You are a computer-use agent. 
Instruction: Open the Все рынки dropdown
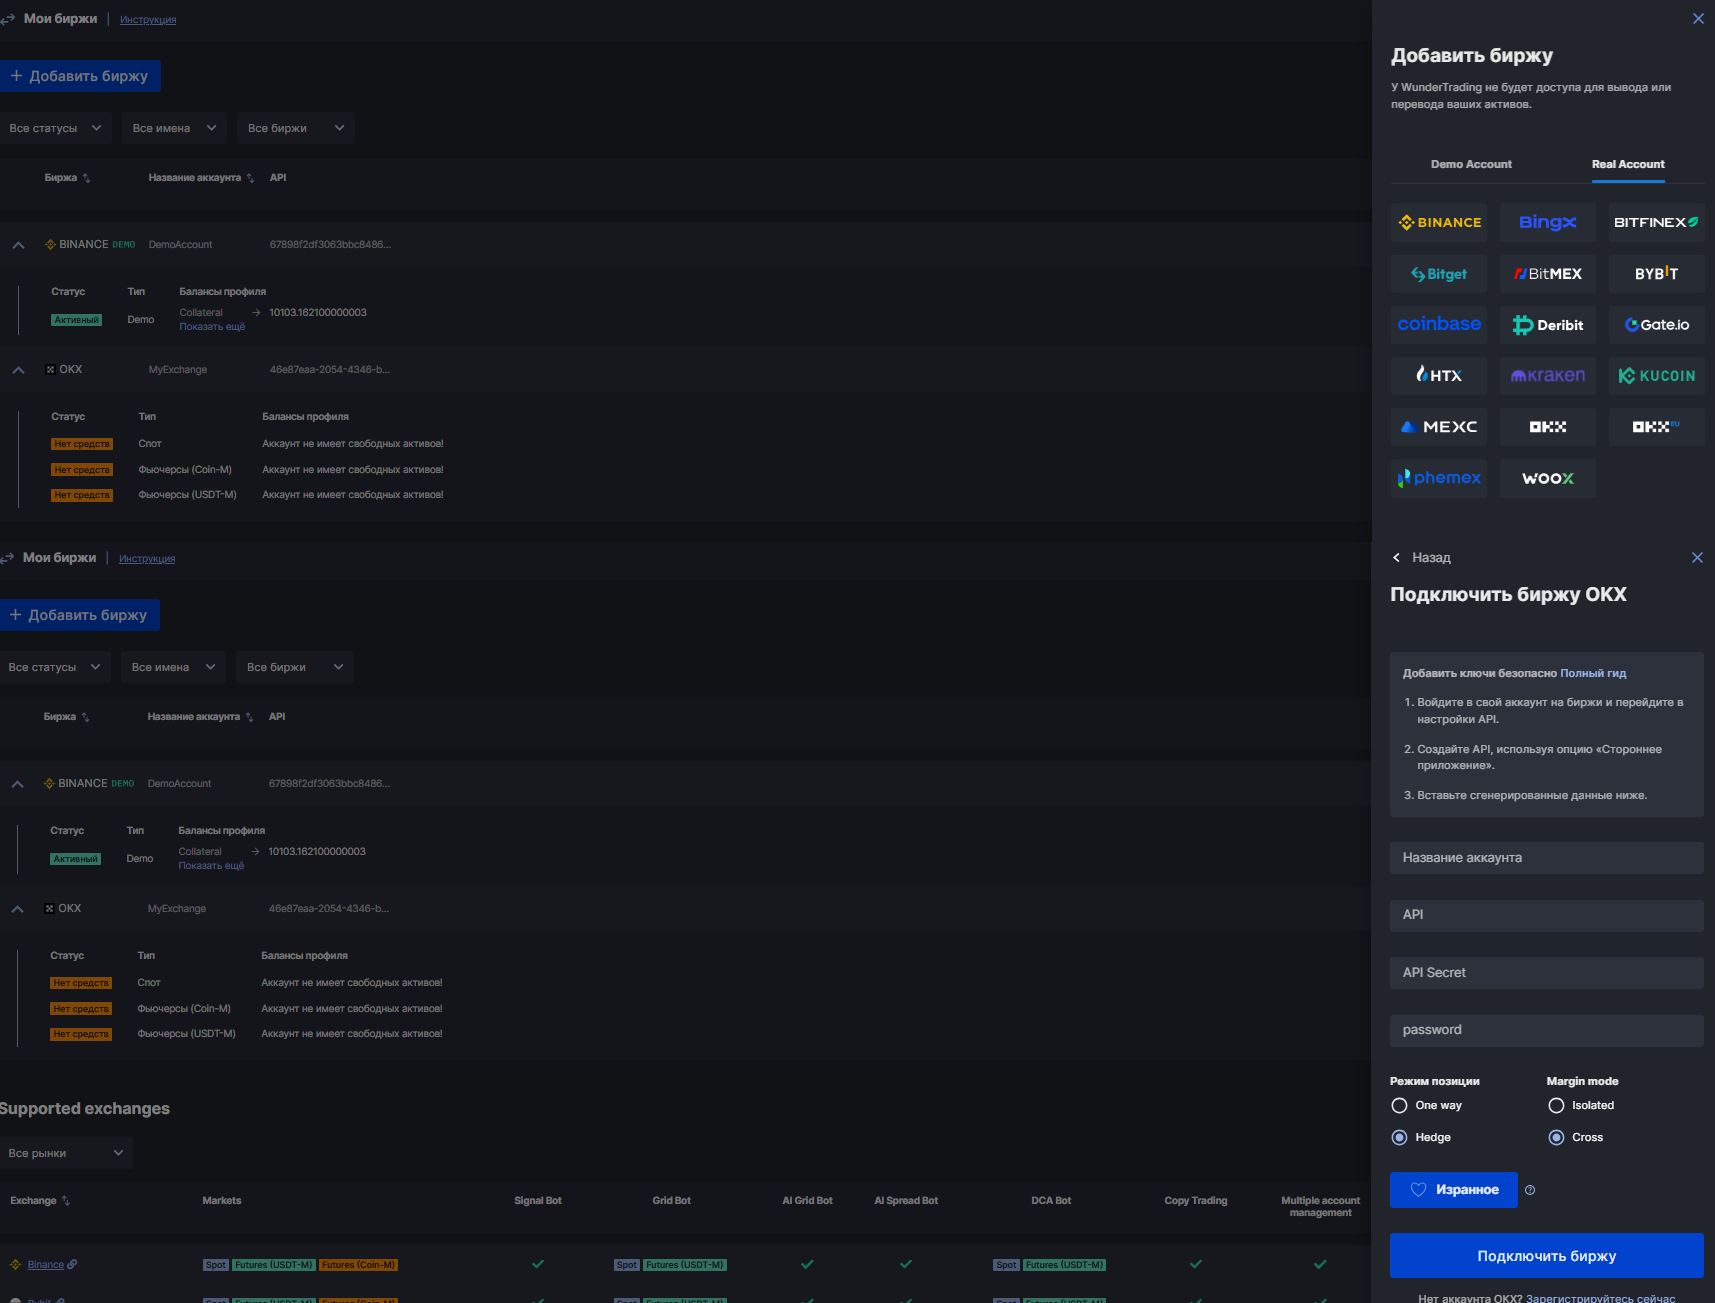[x=66, y=1153]
